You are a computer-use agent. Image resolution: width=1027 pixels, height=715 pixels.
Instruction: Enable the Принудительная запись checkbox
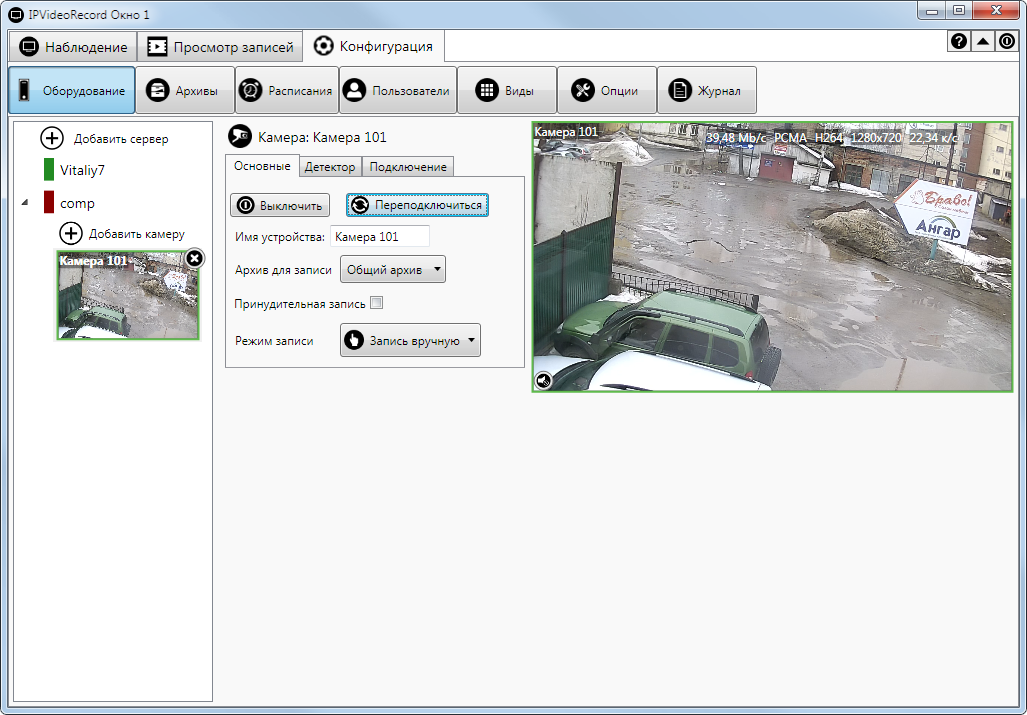(377, 303)
